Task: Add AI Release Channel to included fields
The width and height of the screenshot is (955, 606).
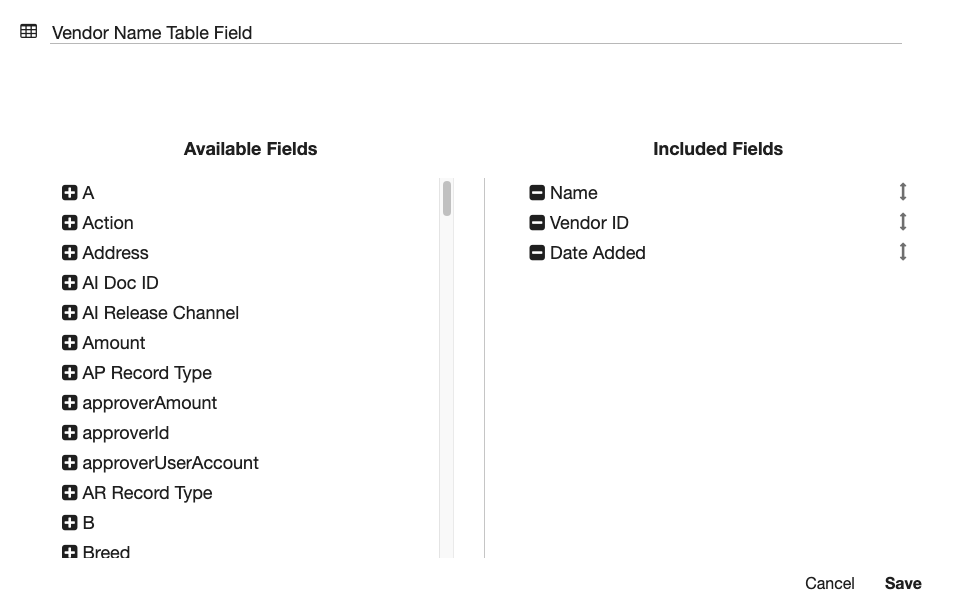Action: pyautogui.click(x=68, y=313)
